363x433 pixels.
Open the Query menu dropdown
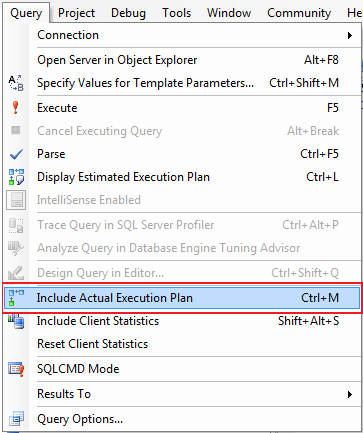click(x=26, y=13)
